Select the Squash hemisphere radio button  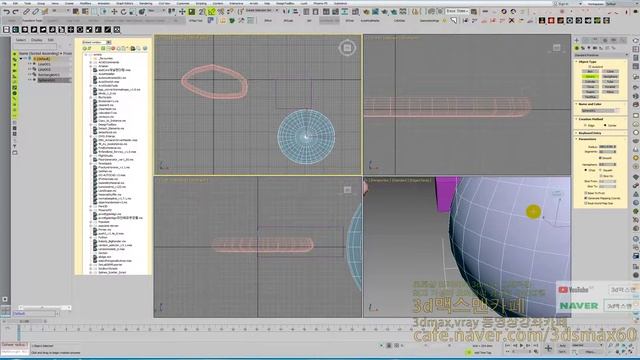click(x=600, y=170)
